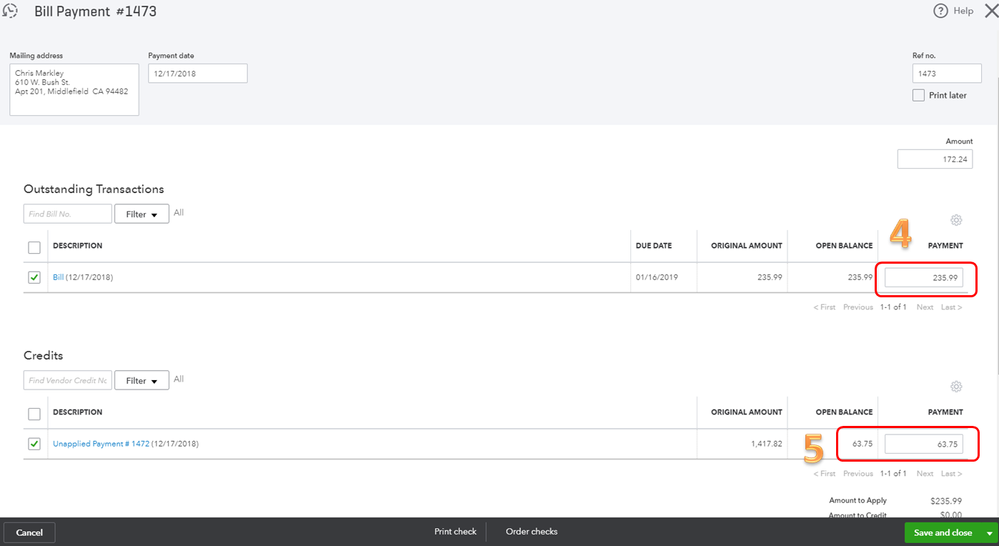Image resolution: width=999 pixels, height=546 pixels.
Task: Click the Find Bill No. search box
Action: (x=68, y=214)
